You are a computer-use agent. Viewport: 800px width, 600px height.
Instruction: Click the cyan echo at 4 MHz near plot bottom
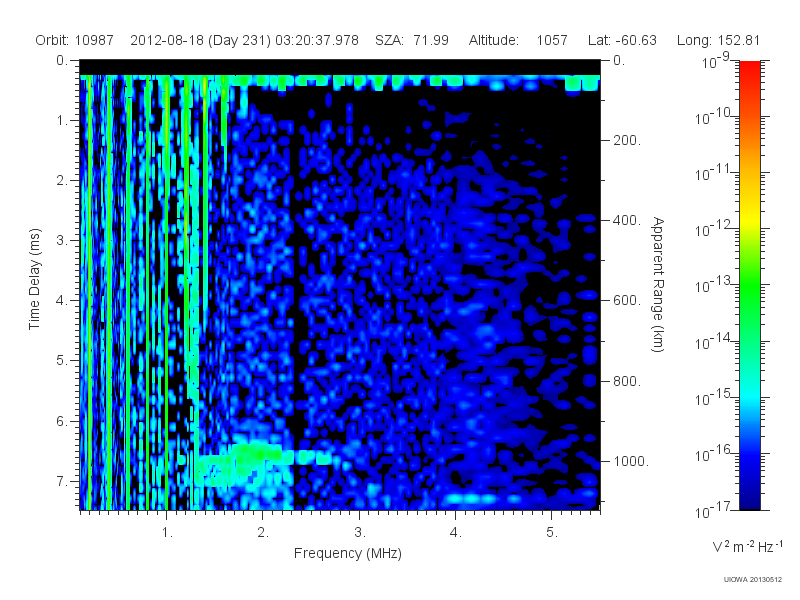[469, 498]
